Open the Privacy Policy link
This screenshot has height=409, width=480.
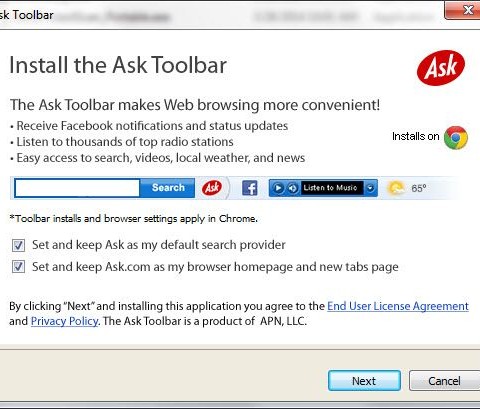coord(65,321)
